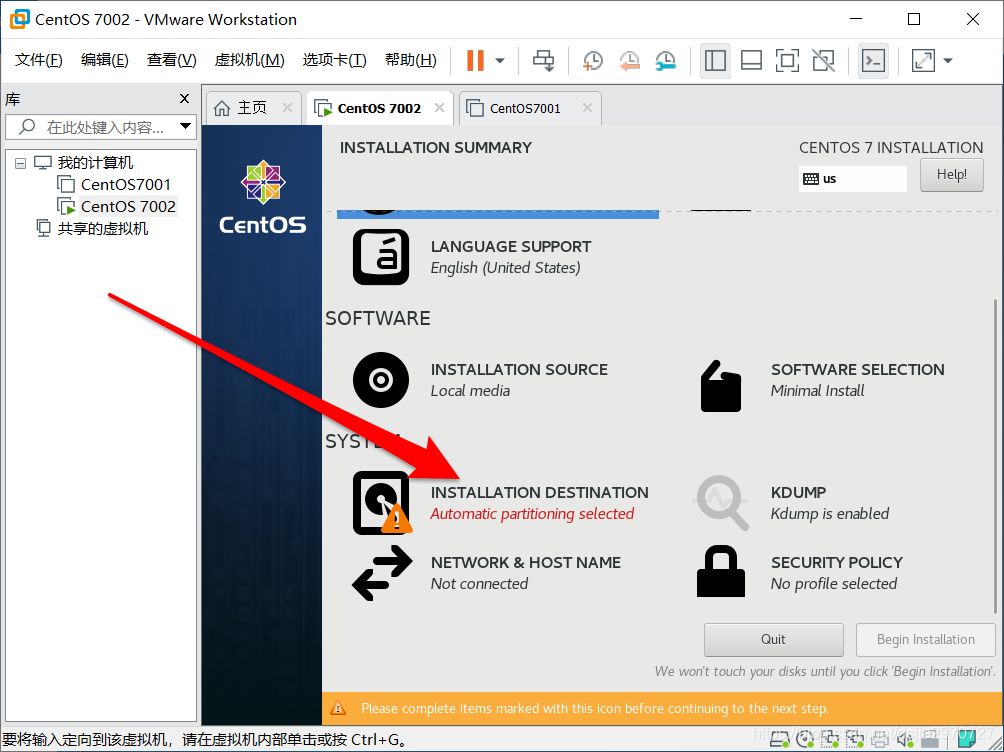Click the us keyboard layout selector

pyautogui.click(x=852, y=179)
